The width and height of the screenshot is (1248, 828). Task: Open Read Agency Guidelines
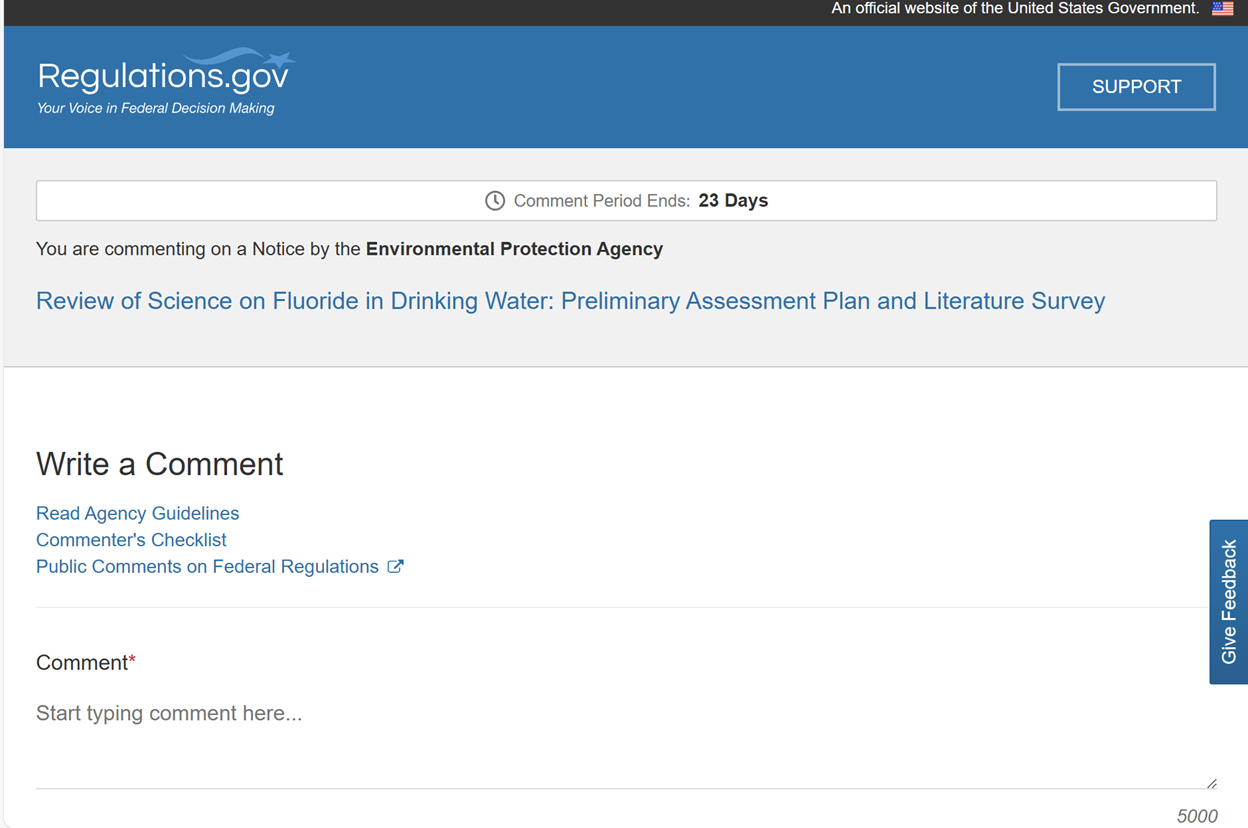coord(137,513)
